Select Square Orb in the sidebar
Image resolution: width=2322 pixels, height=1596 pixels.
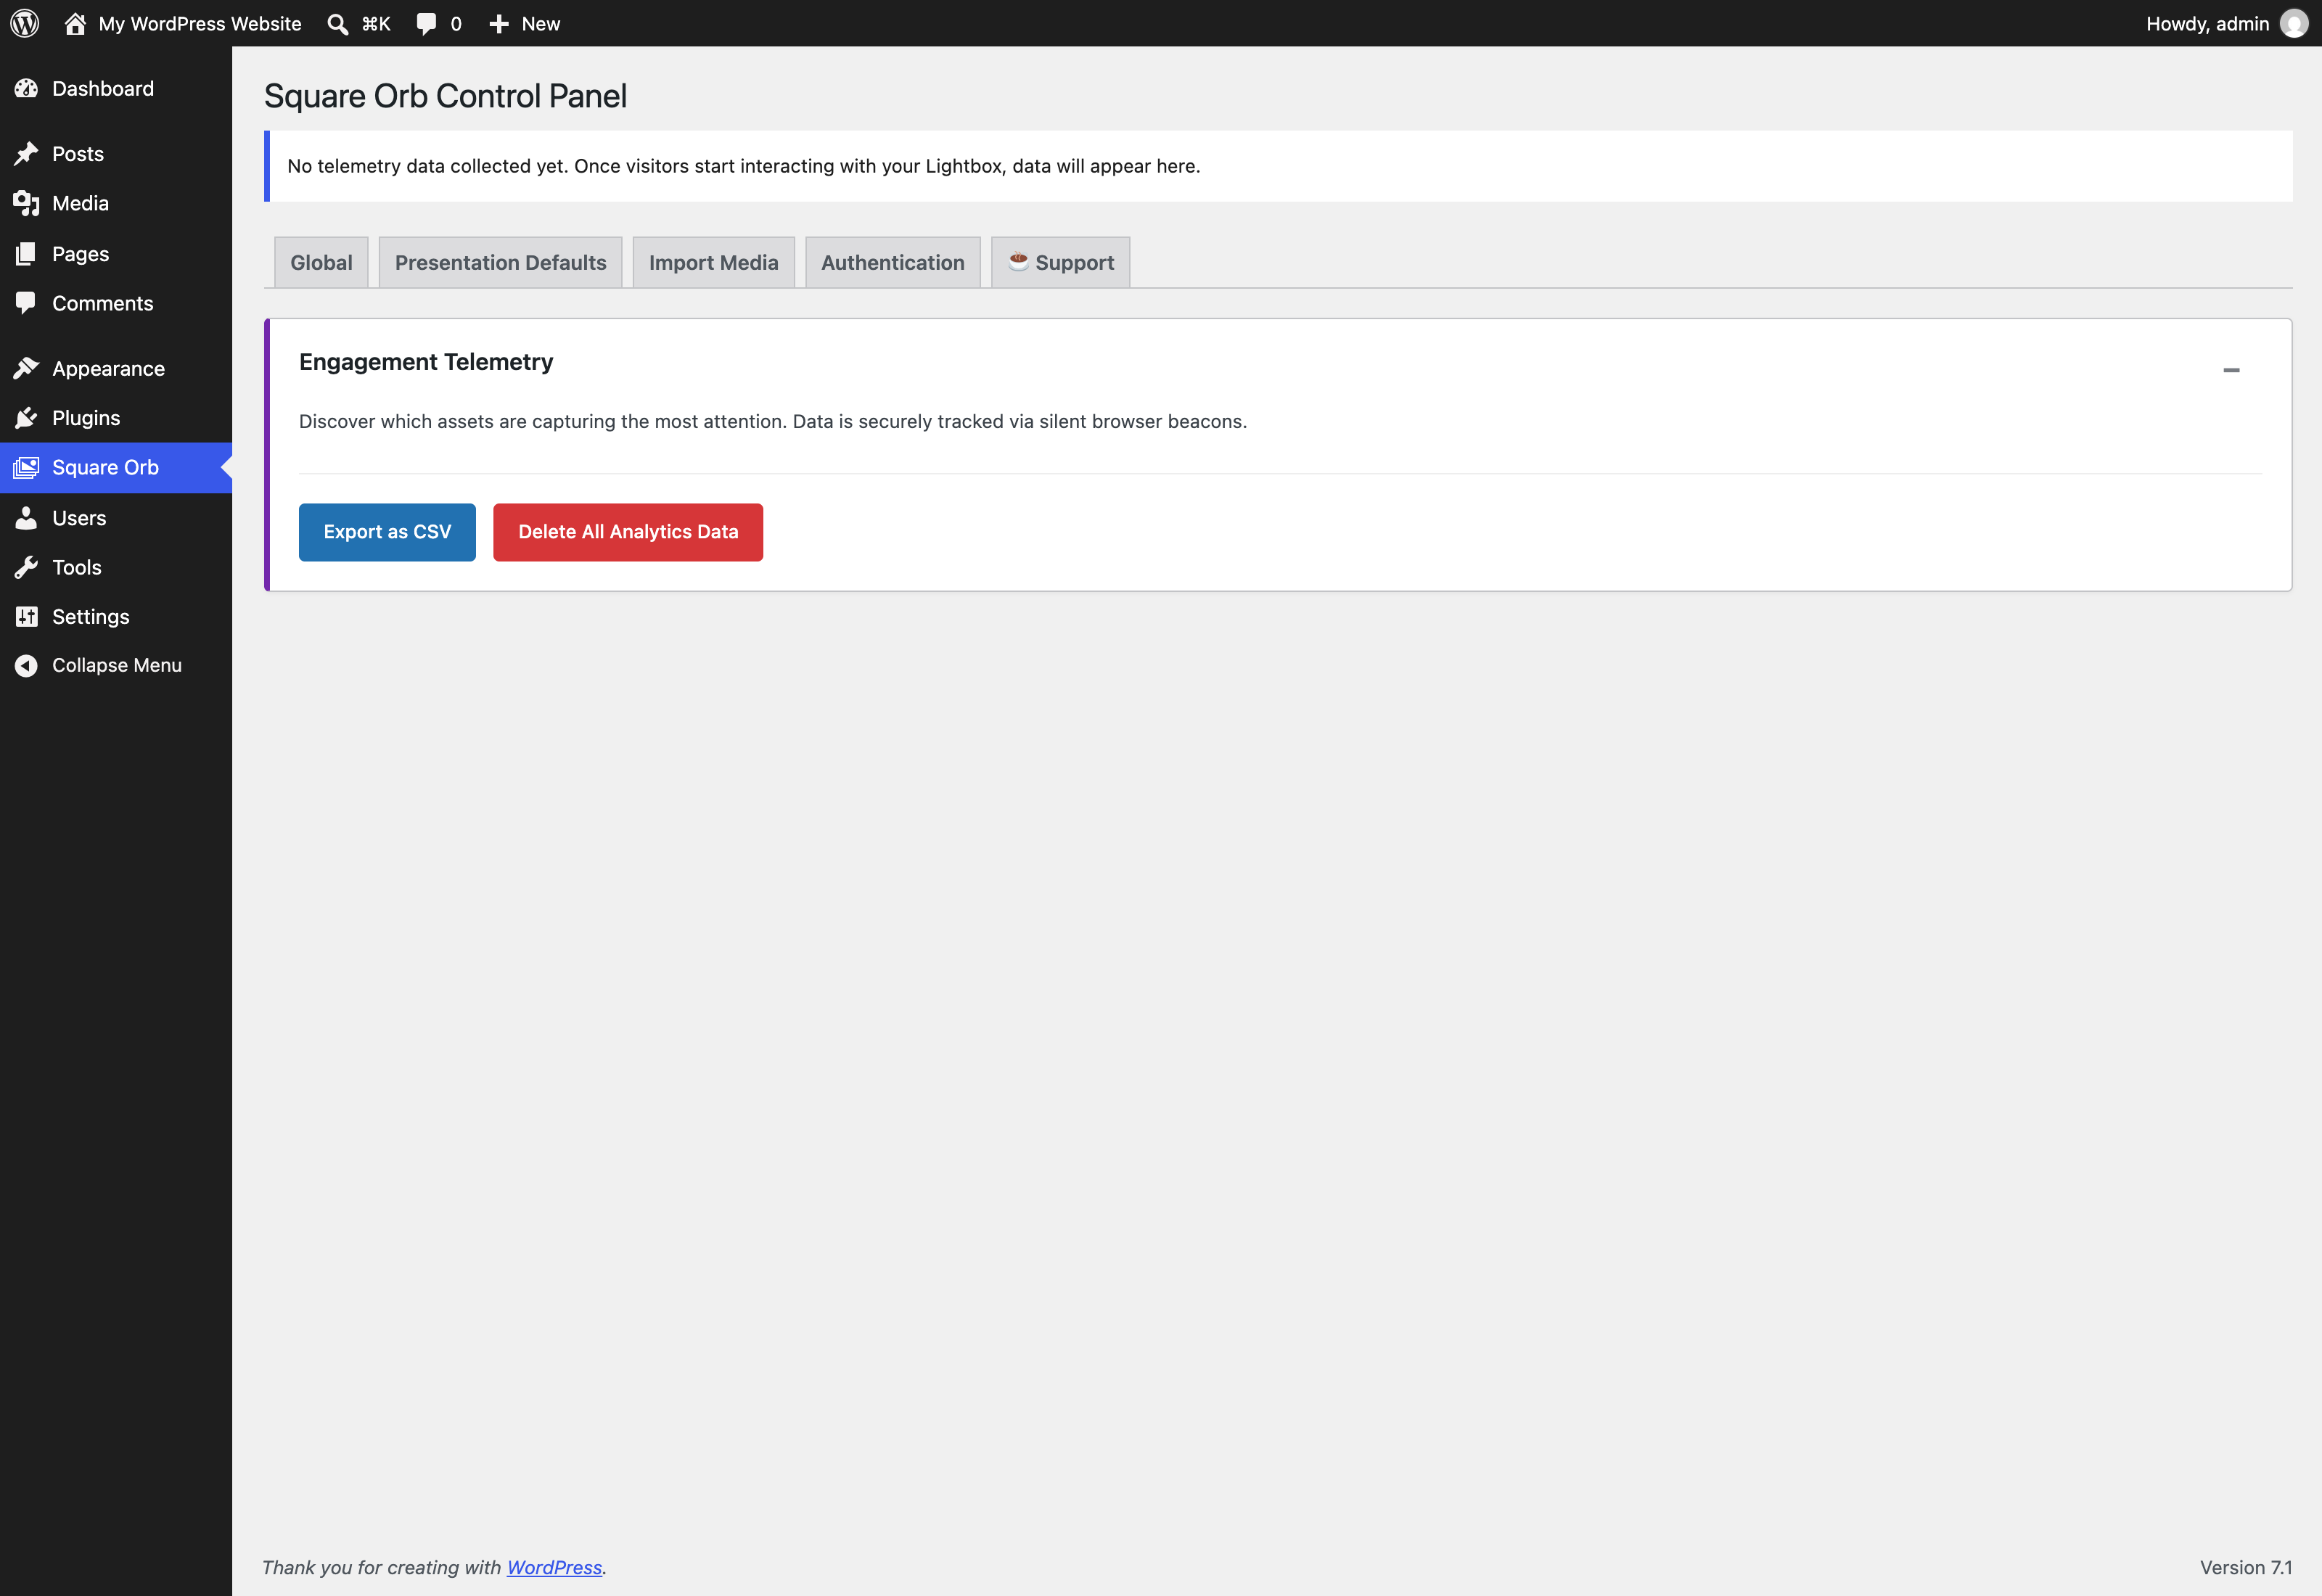[116, 467]
